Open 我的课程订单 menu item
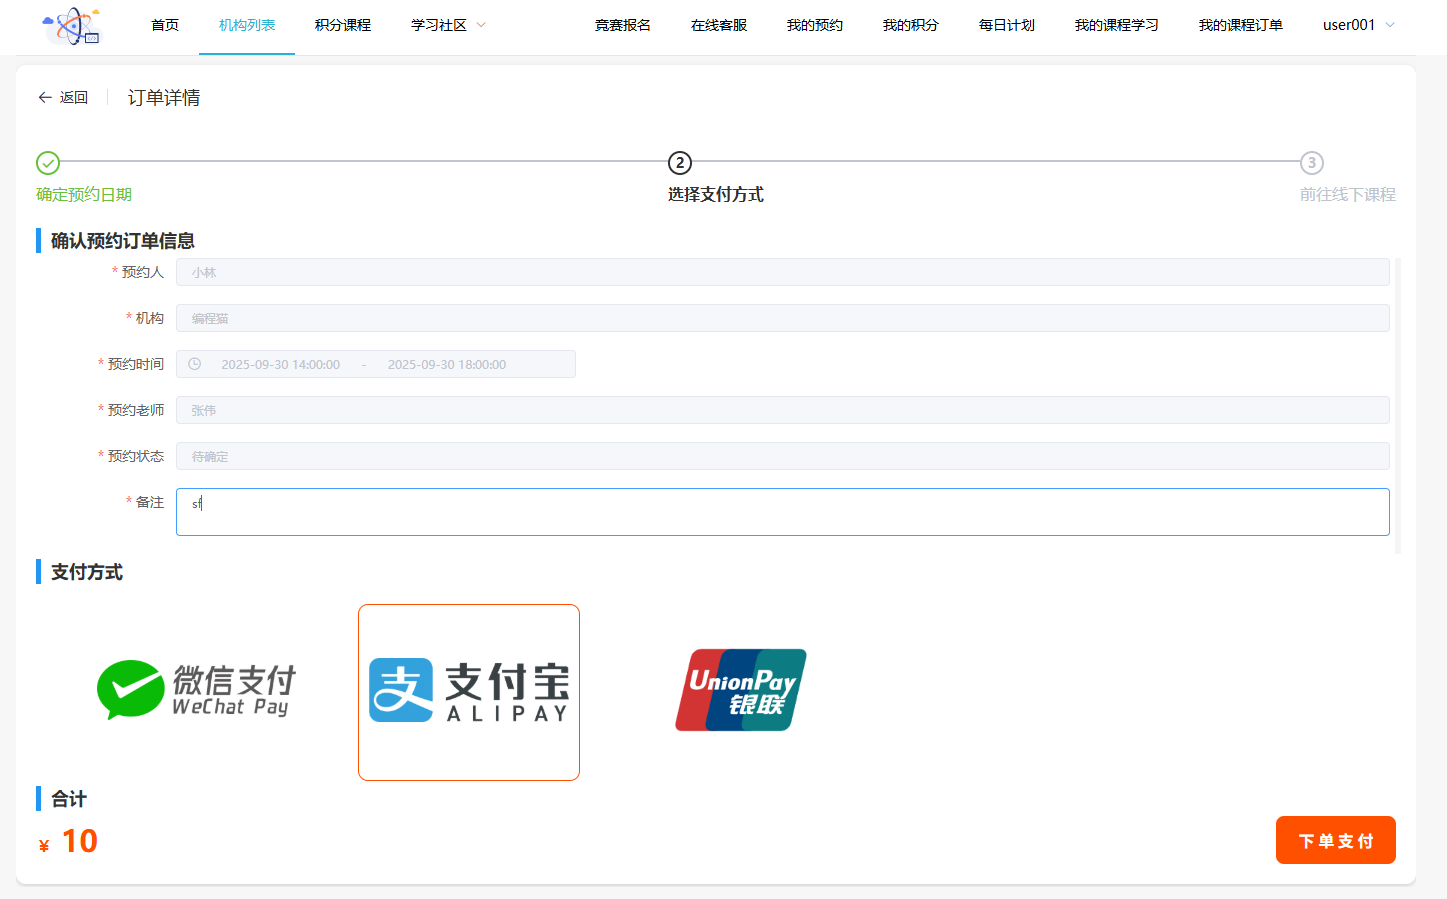Viewport: 1447px width, 899px height. [x=1241, y=25]
